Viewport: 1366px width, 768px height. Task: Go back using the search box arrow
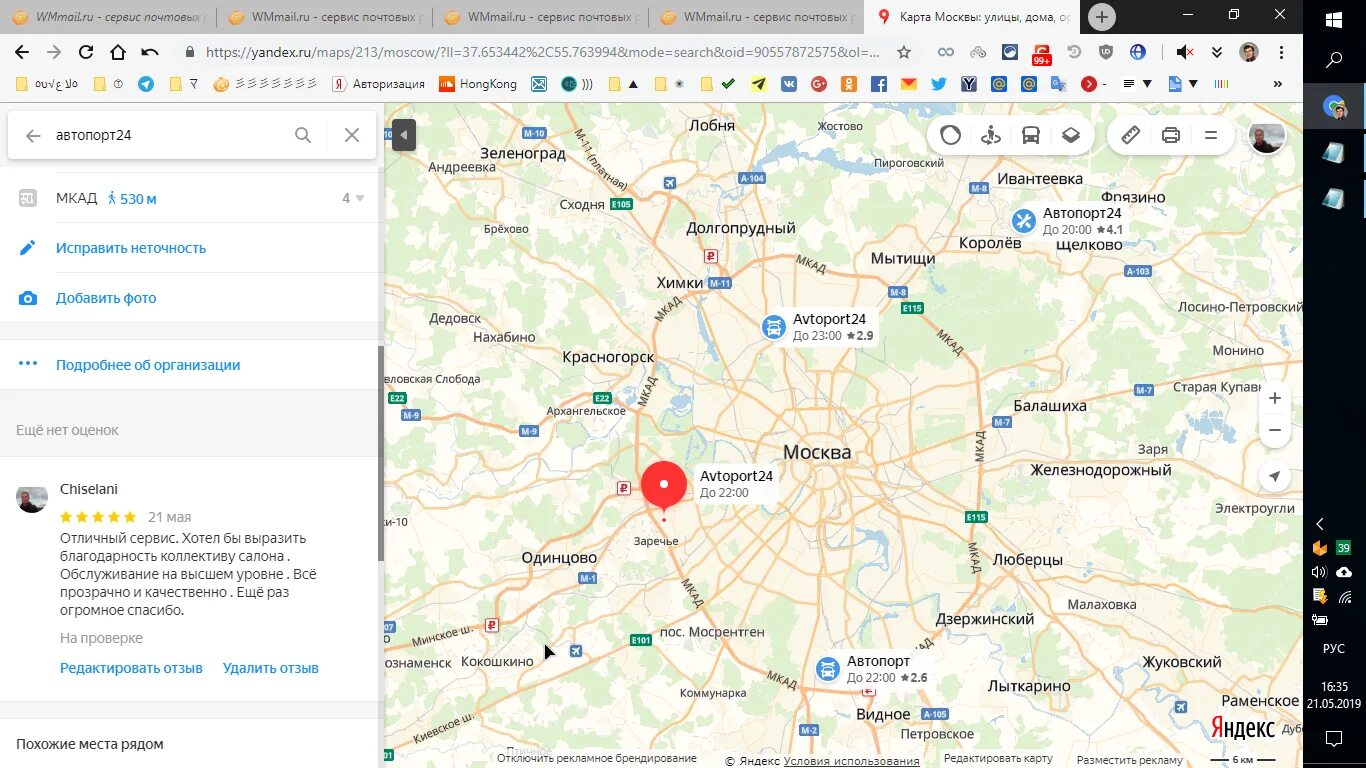(x=33, y=135)
